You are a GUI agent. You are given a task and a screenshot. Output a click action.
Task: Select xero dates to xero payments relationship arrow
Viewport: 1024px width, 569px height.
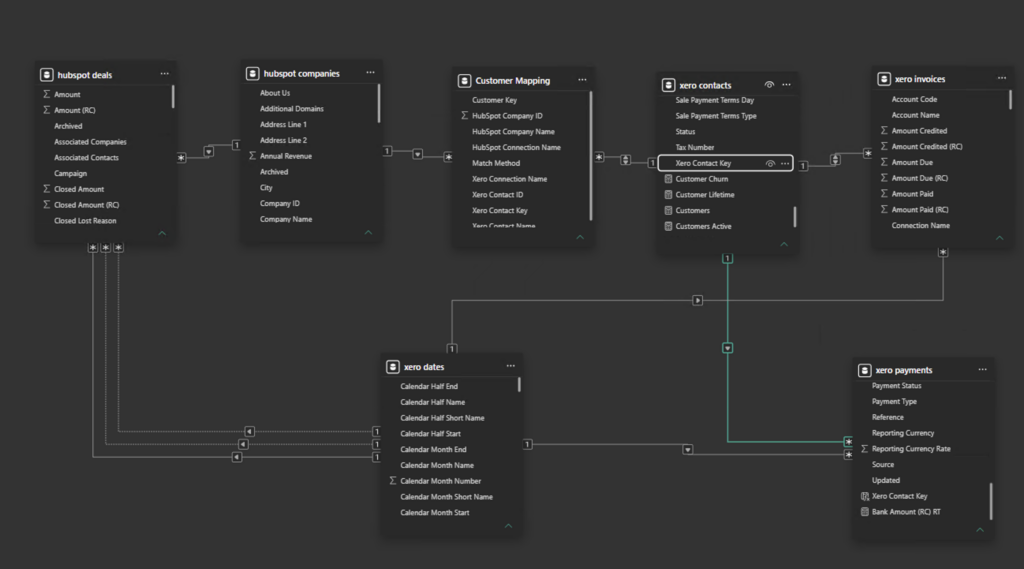[688, 449]
